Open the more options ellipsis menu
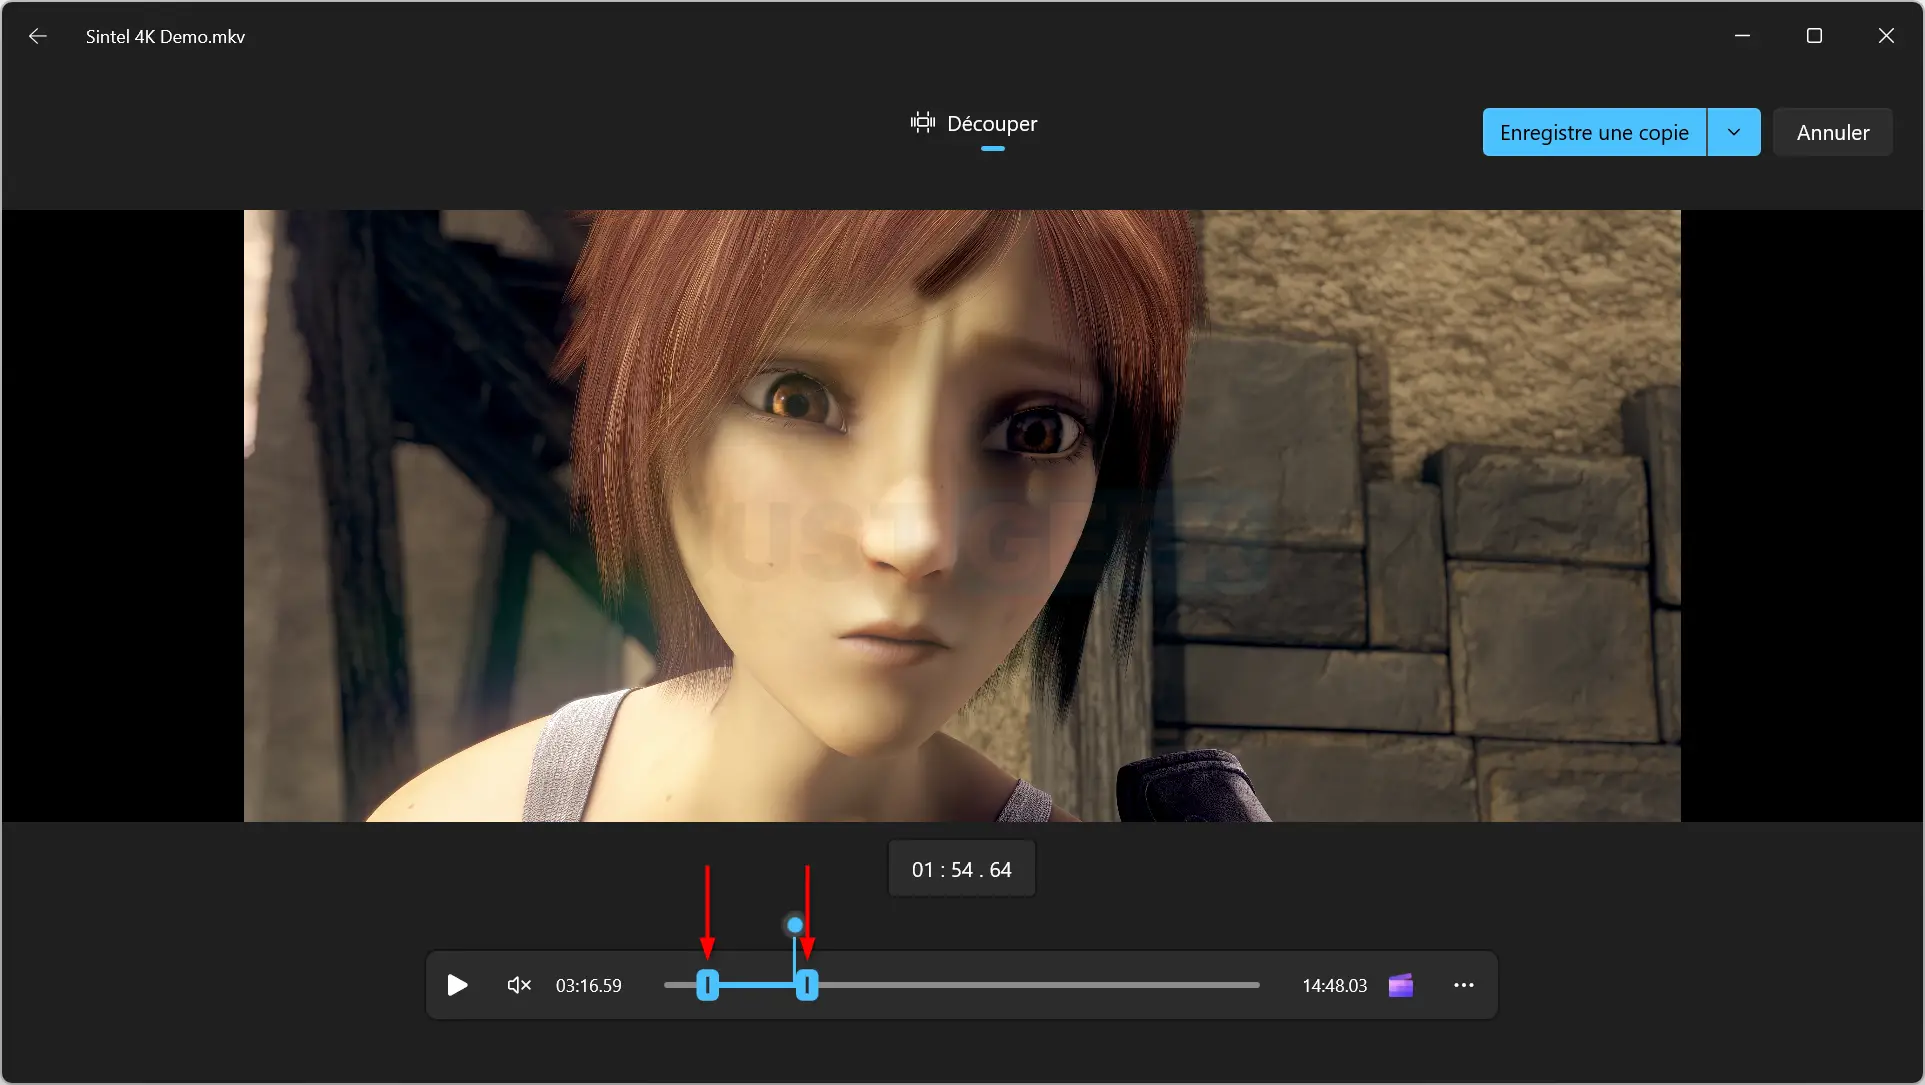The image size is (1925, 1085). pyautogui.click(x=1464, y=985)
